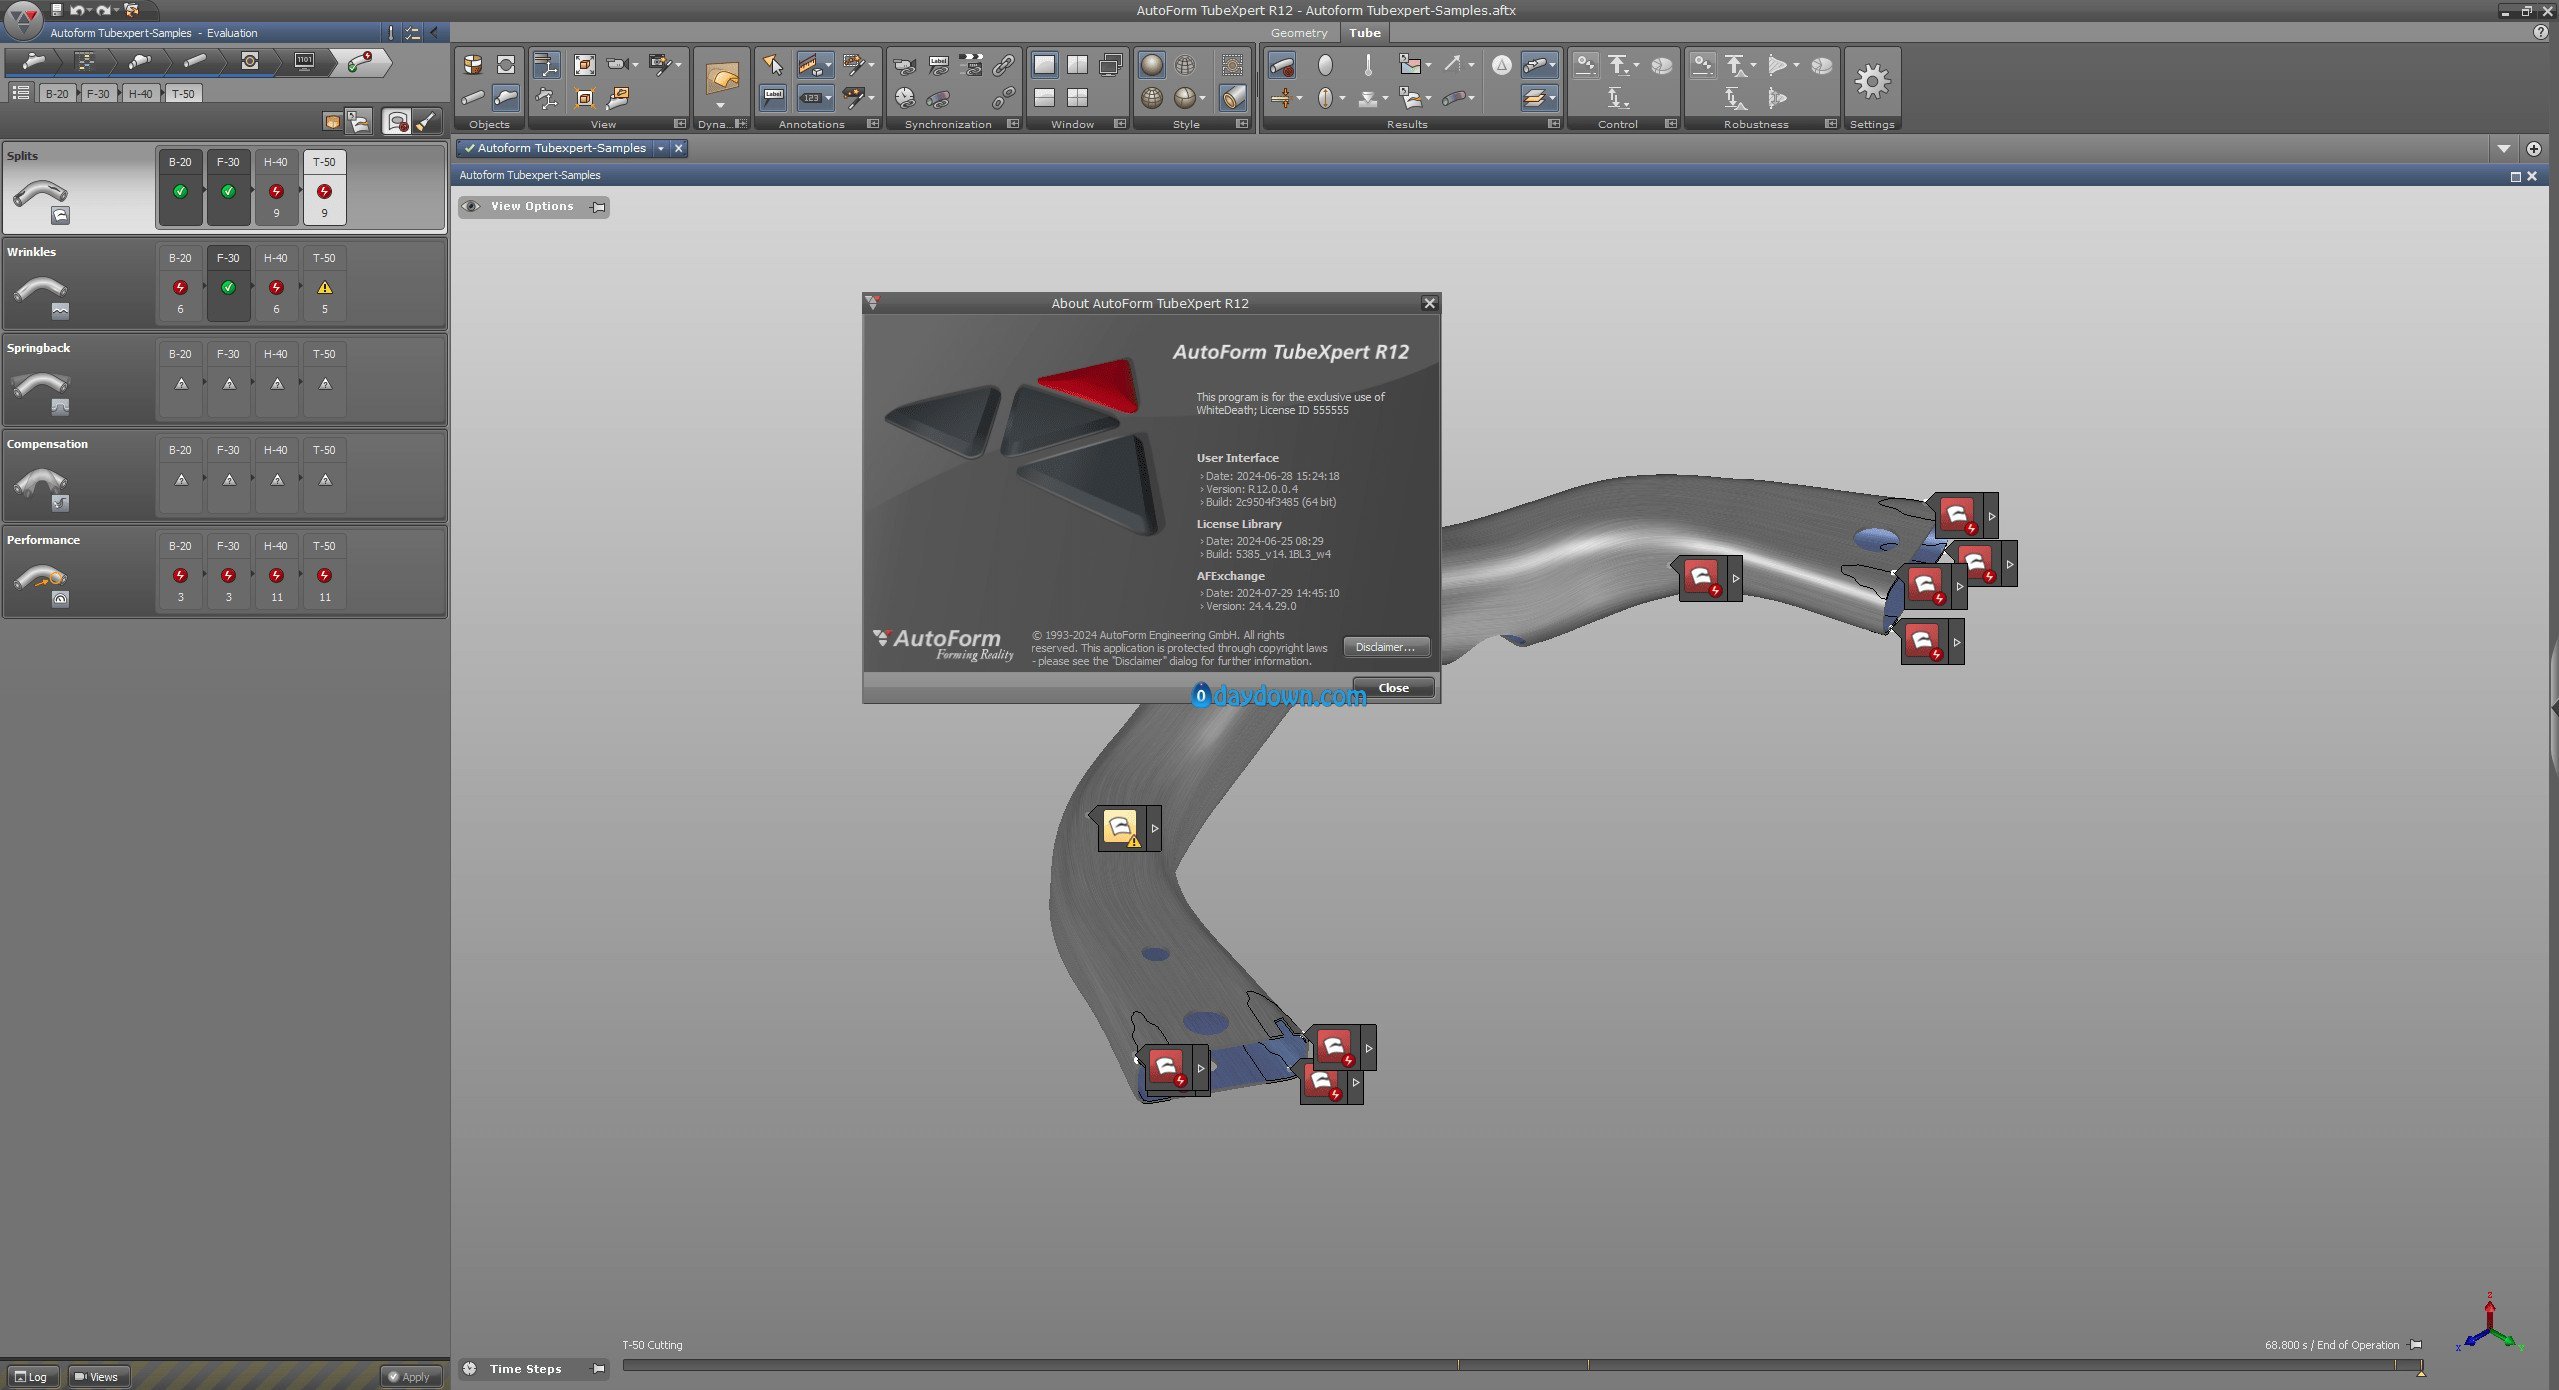The height and width of the screenshot is (1390, 2559).
Task: Click the orange box icon in the left panel
Action: tap(332, 122)
